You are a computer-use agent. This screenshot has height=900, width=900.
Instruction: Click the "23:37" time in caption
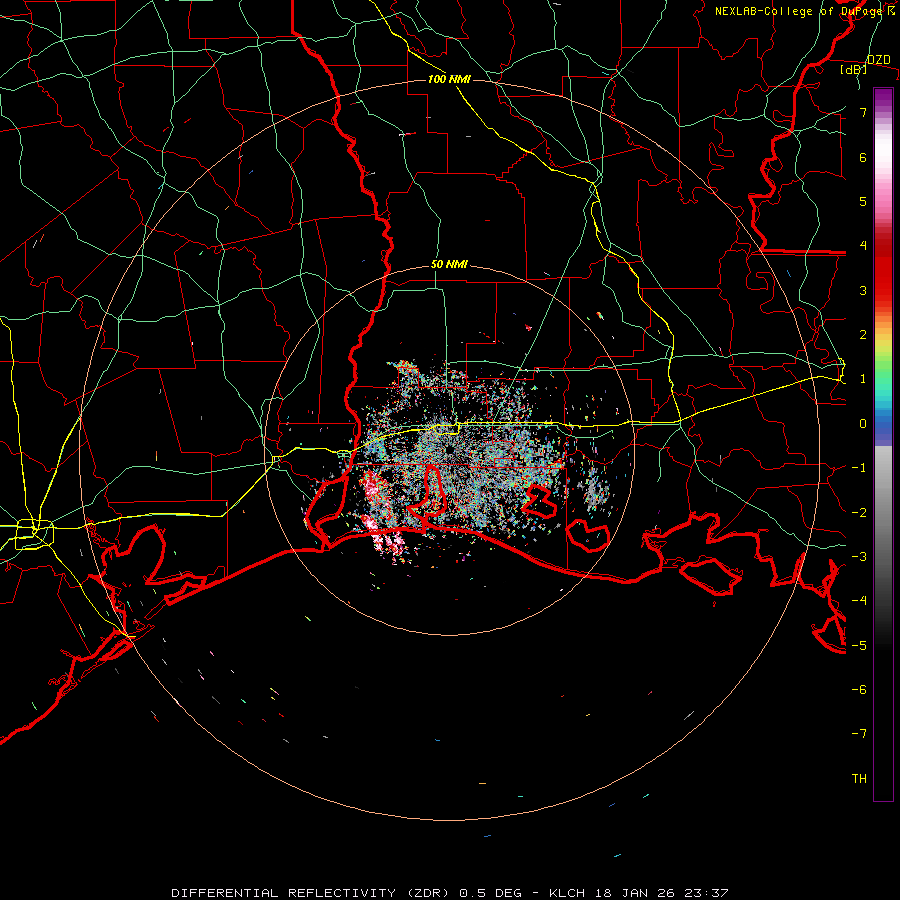(705, 893)
